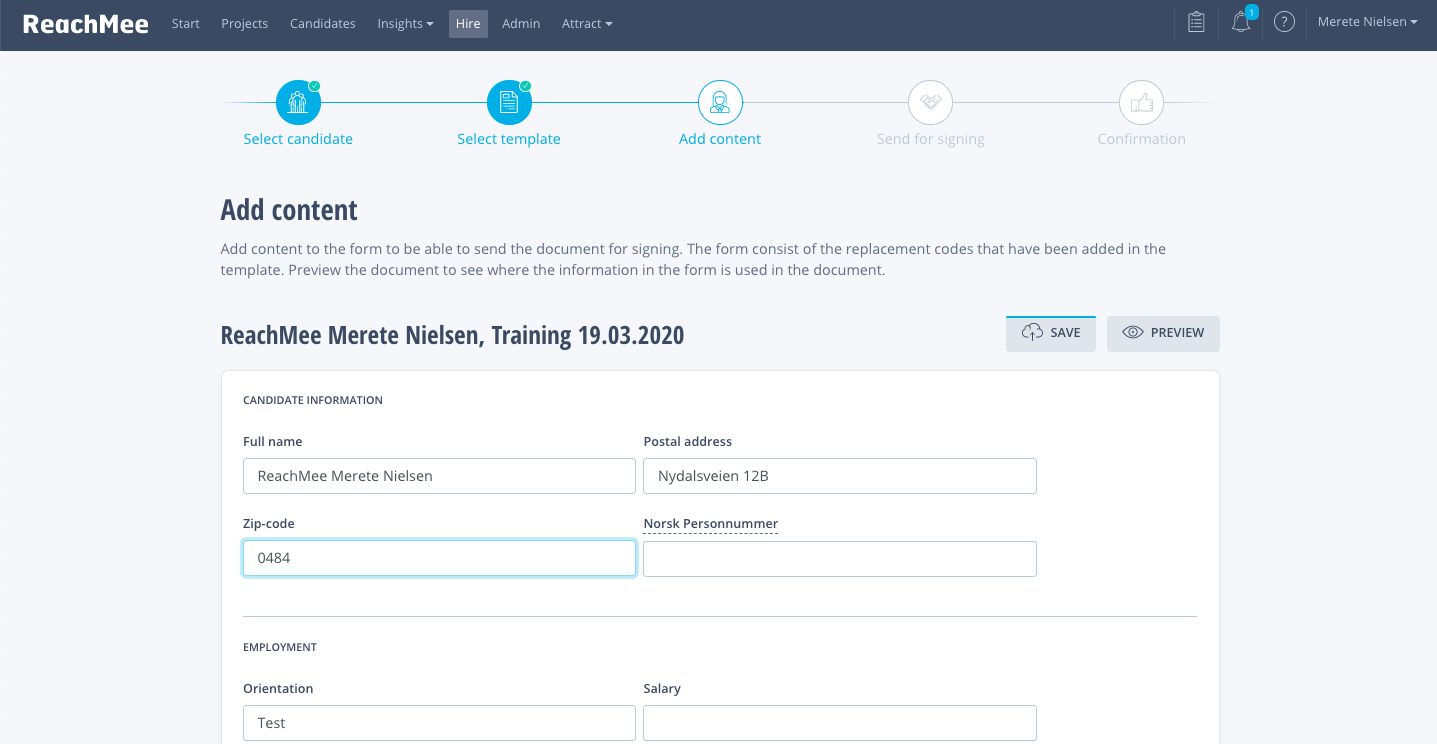
Task: Click the Send for signing label
Action: [x=931, y=139]
